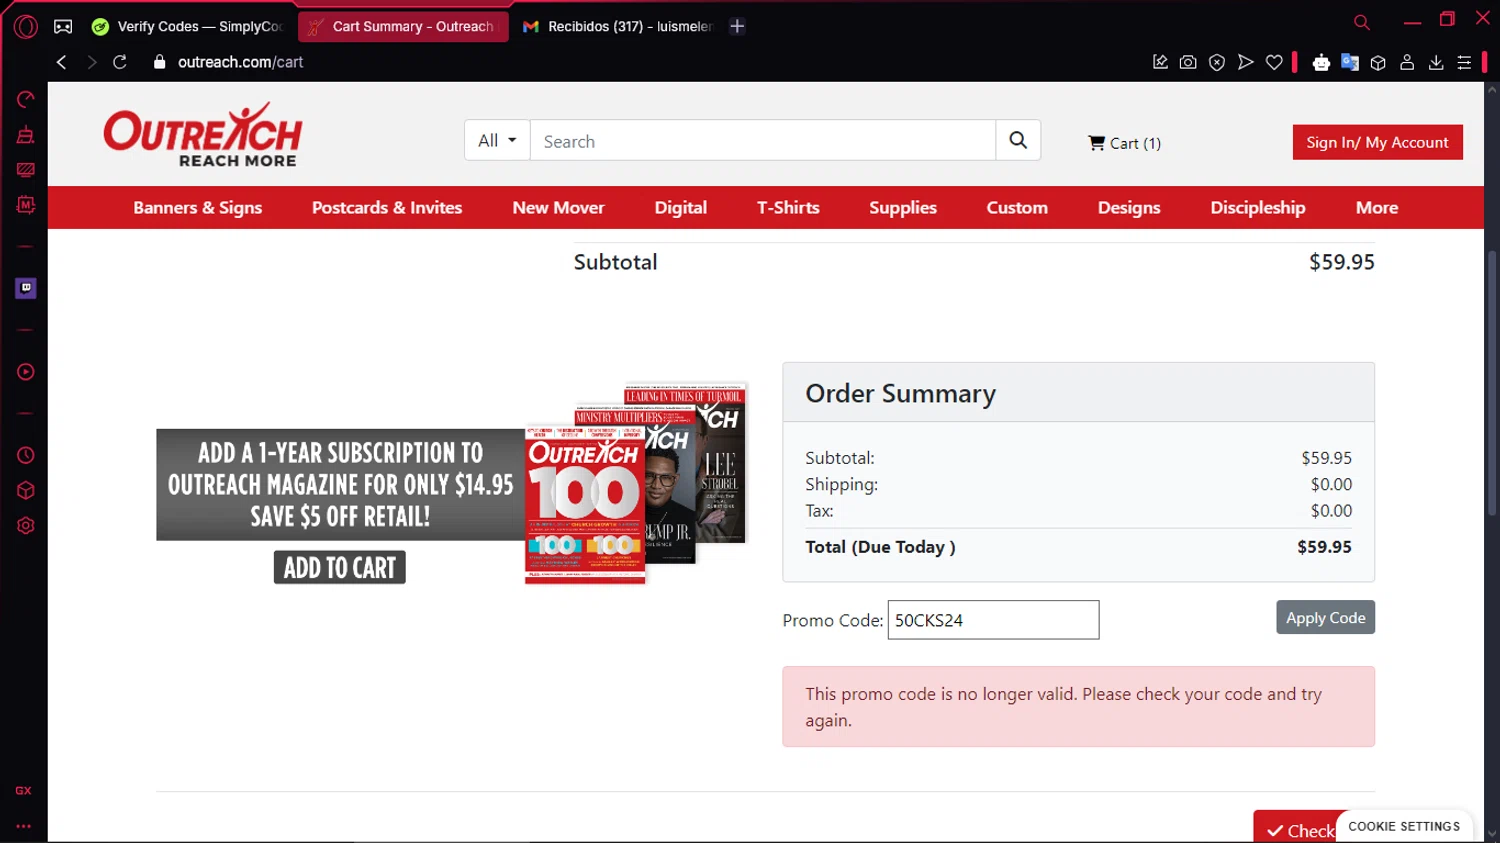This screenshot has height=843, width=1500.
Task: Click the magazine subscription banner text
Action: [x=340, y=485]
